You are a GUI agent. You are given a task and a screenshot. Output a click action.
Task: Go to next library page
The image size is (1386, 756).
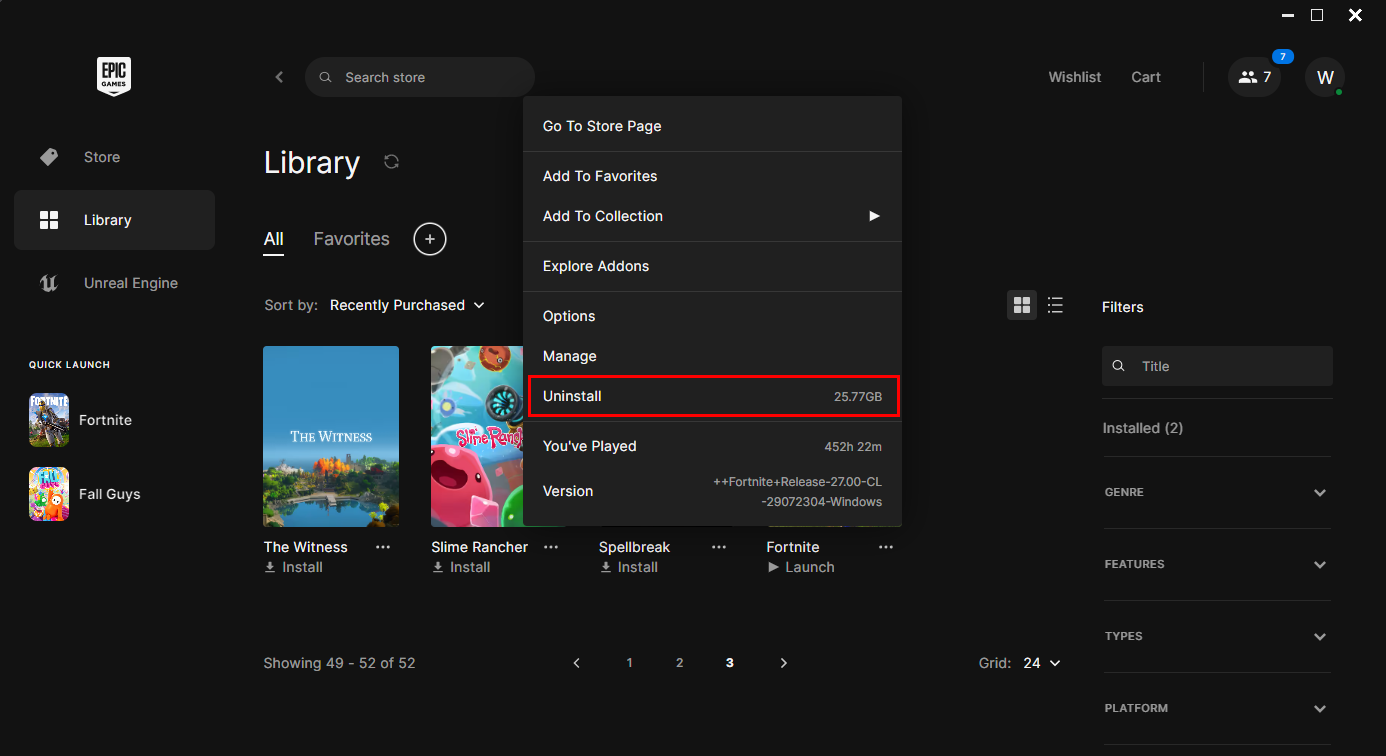[x=783, y=663]
